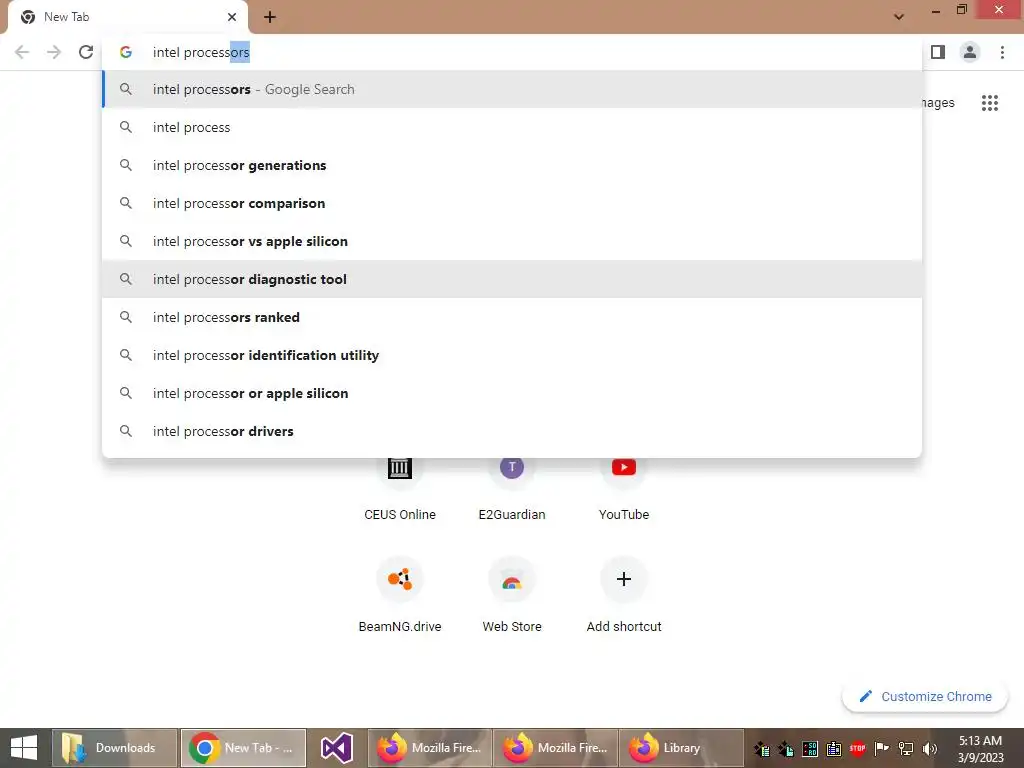Screen dimensions: 1024x768
Task: Select 'intel processor vs apple silicon' suggestion
Action: (512, 241)
